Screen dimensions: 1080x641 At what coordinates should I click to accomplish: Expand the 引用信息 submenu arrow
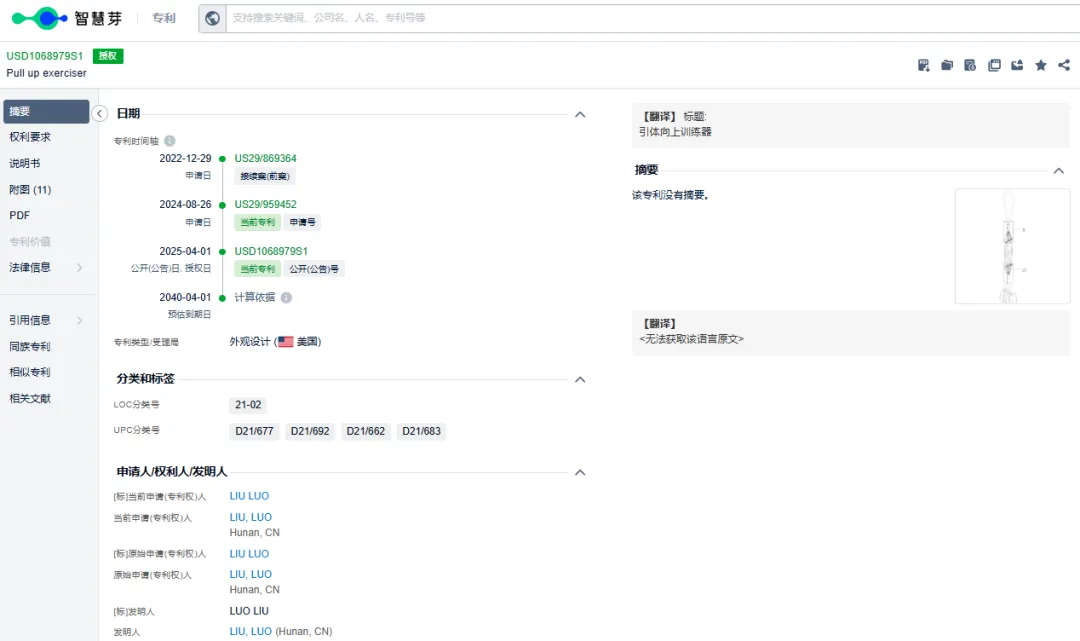[79, 320]
